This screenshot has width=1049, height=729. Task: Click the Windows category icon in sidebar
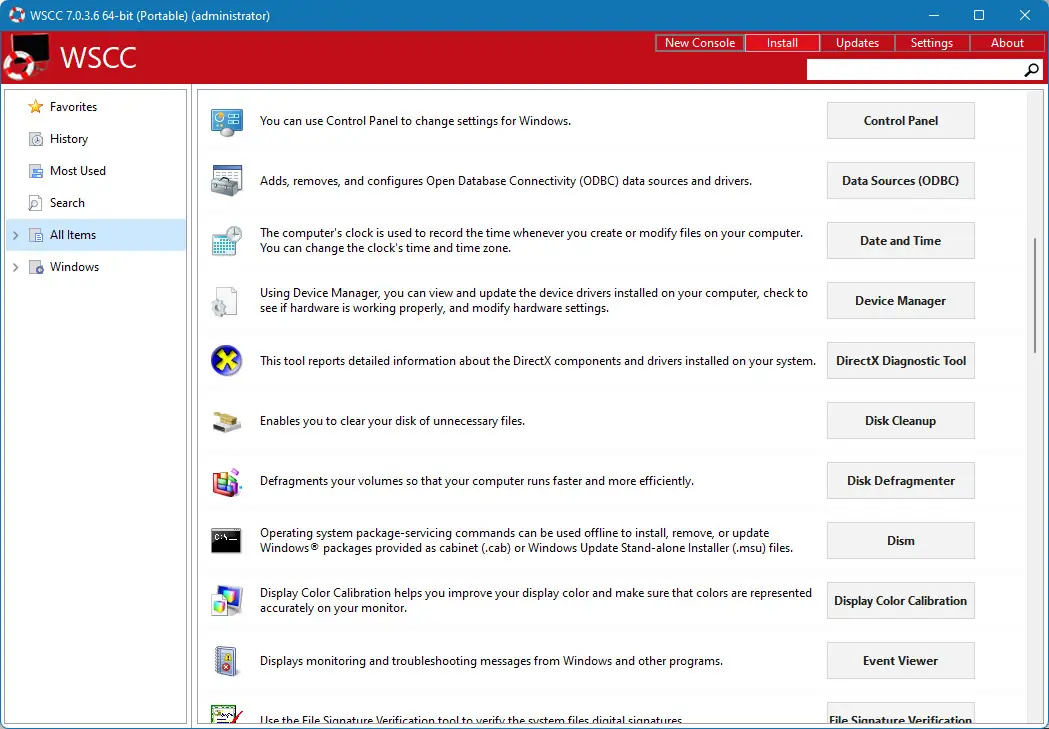[36, 267]
